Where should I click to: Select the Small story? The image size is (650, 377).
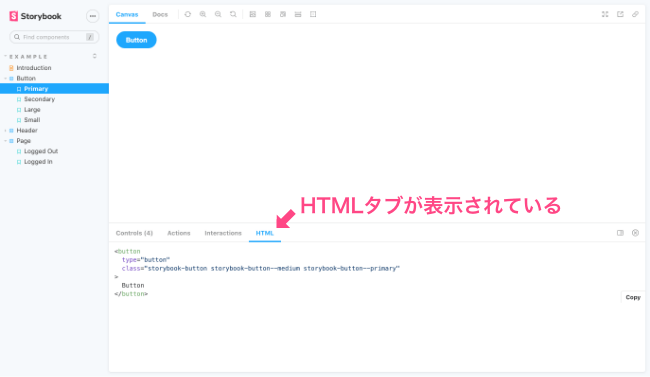click(x=32, y=120)
